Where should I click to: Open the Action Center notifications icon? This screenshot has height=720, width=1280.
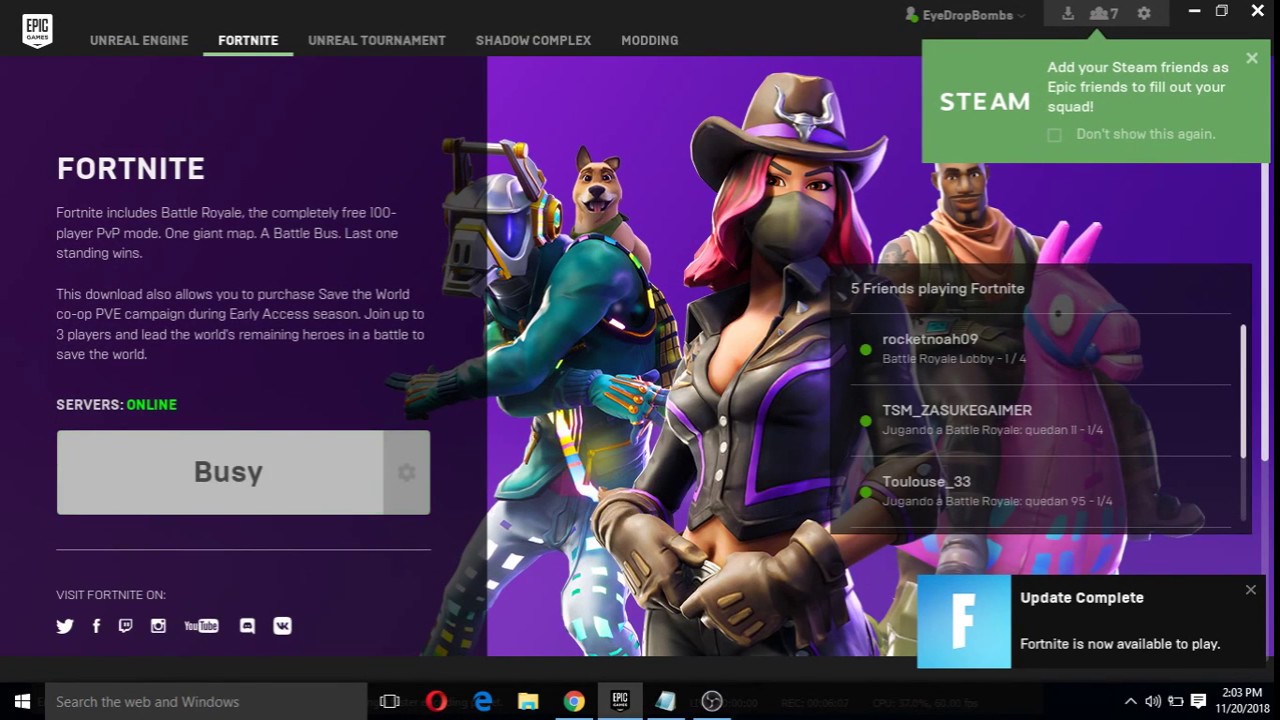(x=1199, y=701)
